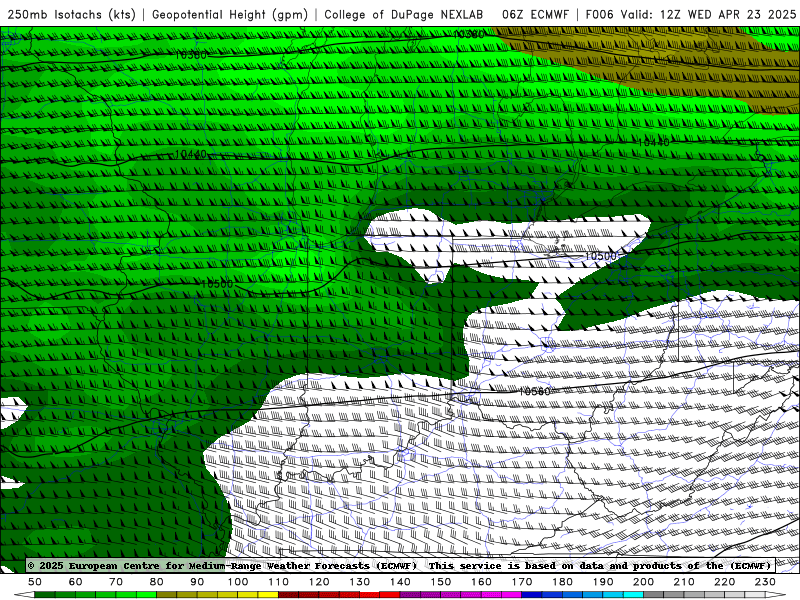Click the legend value 160
This screenshot has width=800, height=600.
click(x=481, y=582)
